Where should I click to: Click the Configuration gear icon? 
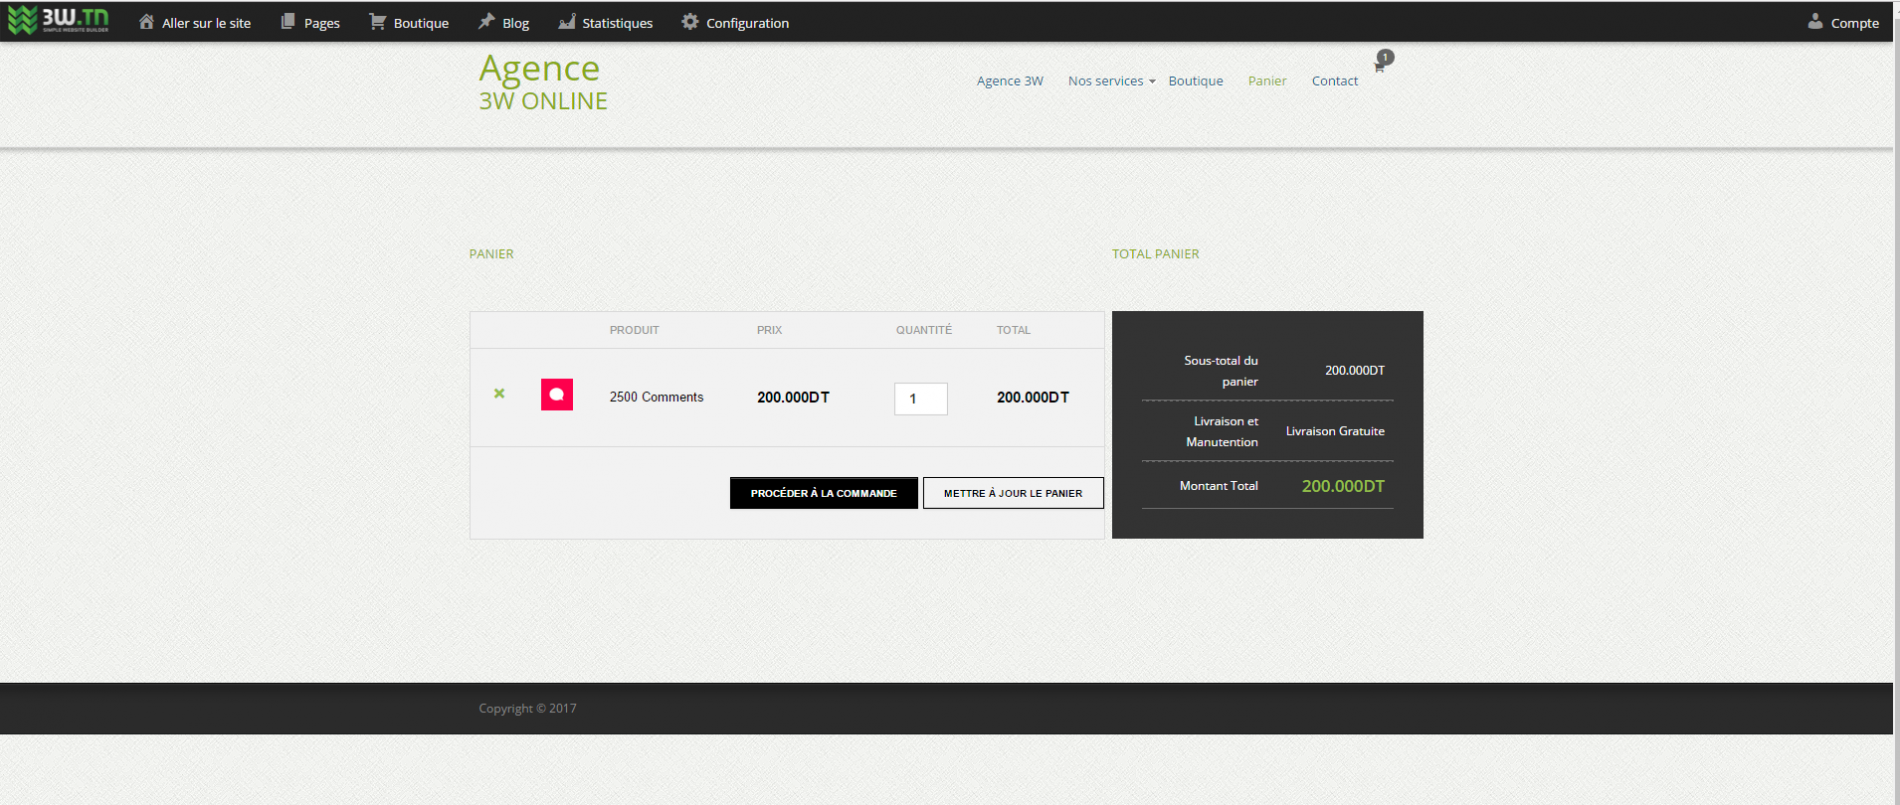click(690, 22)
